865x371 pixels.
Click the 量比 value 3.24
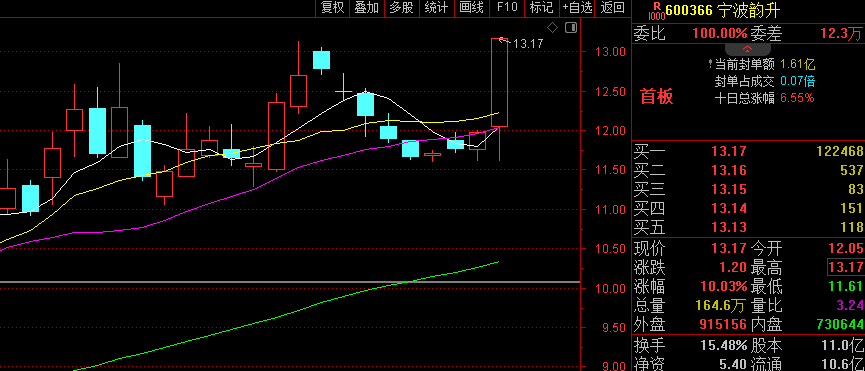850,305
